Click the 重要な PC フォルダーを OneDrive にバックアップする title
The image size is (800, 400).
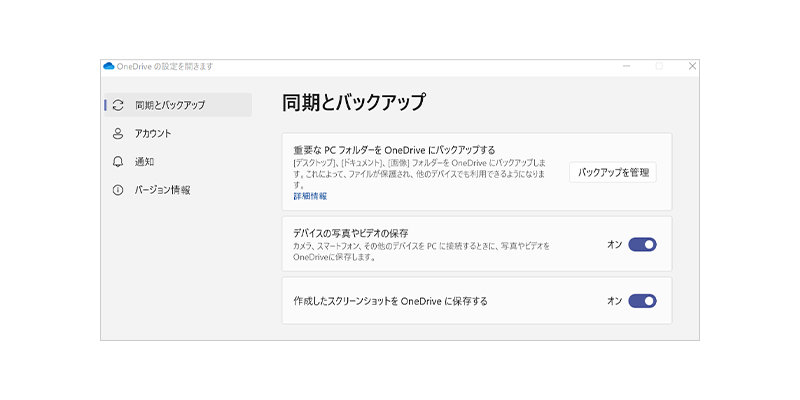click(394, 150)
